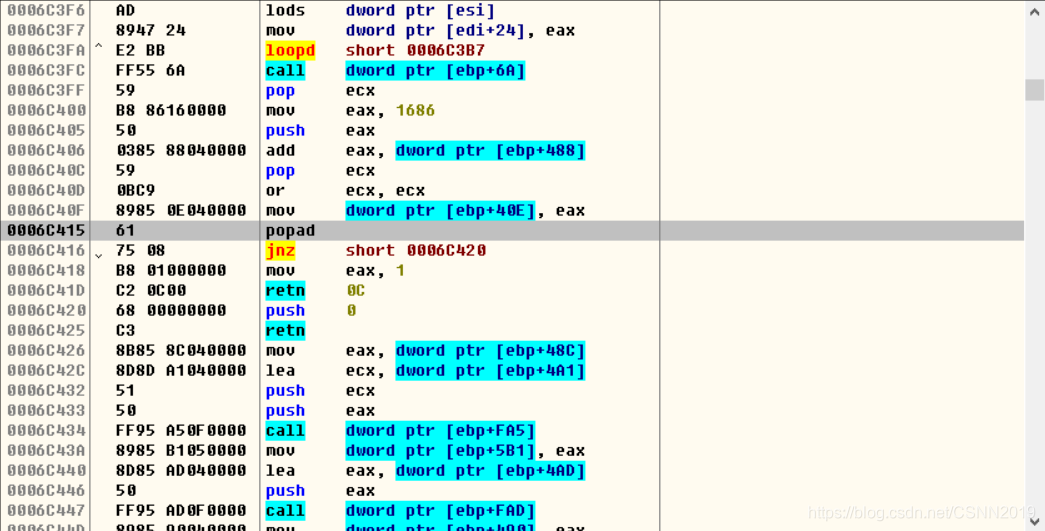The image size is (1045, 531).
Task: Click operand dword ptr [ebp+4AD]
Action: coord(491,470)
